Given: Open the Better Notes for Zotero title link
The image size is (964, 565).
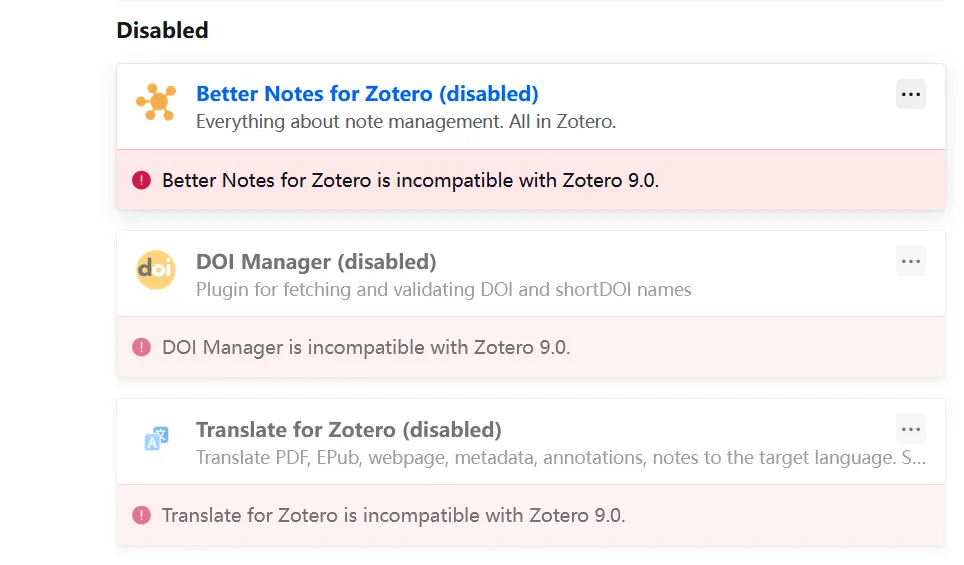Looking at the screenshot, I should click(x=367, y=94).
